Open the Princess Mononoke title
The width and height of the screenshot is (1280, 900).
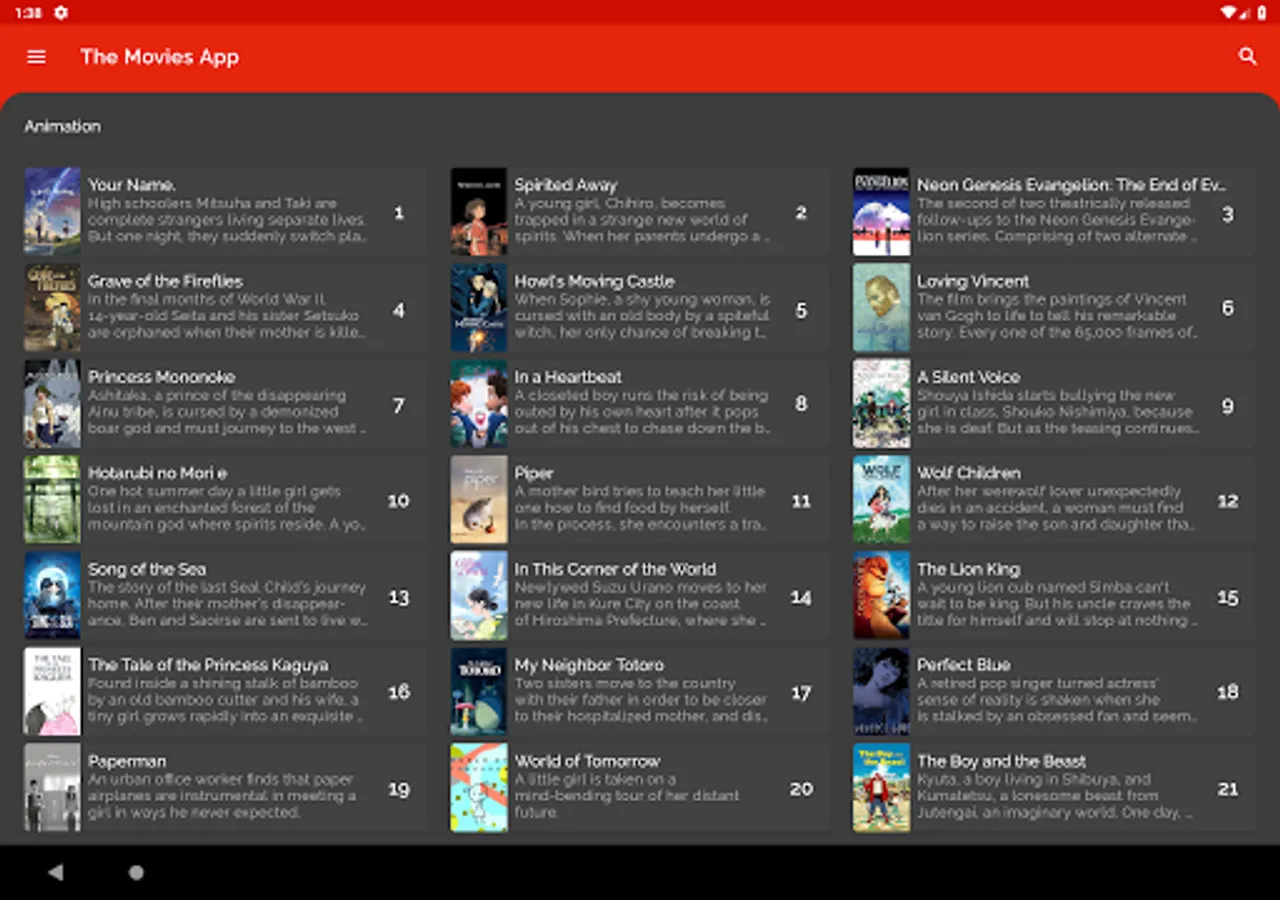162,377
